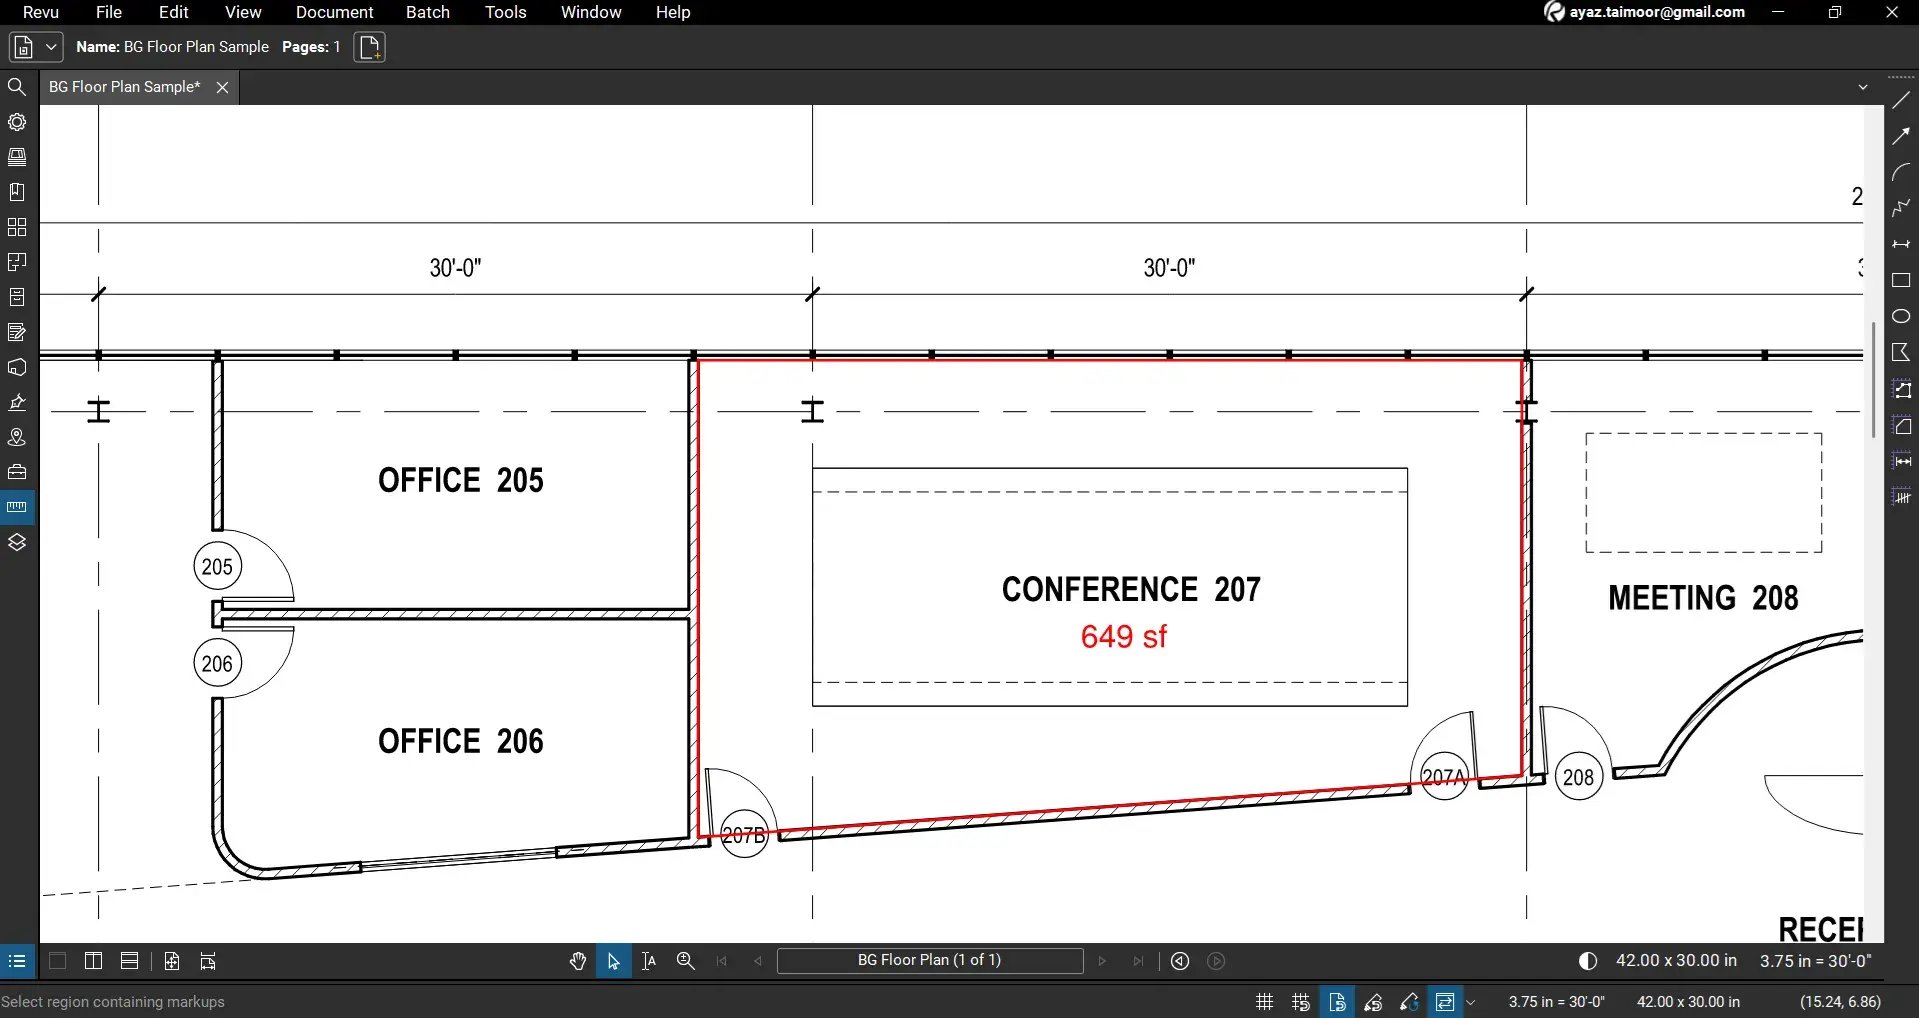Activate the Pan hand tool

pyautogui.click(x=578, y=961)
